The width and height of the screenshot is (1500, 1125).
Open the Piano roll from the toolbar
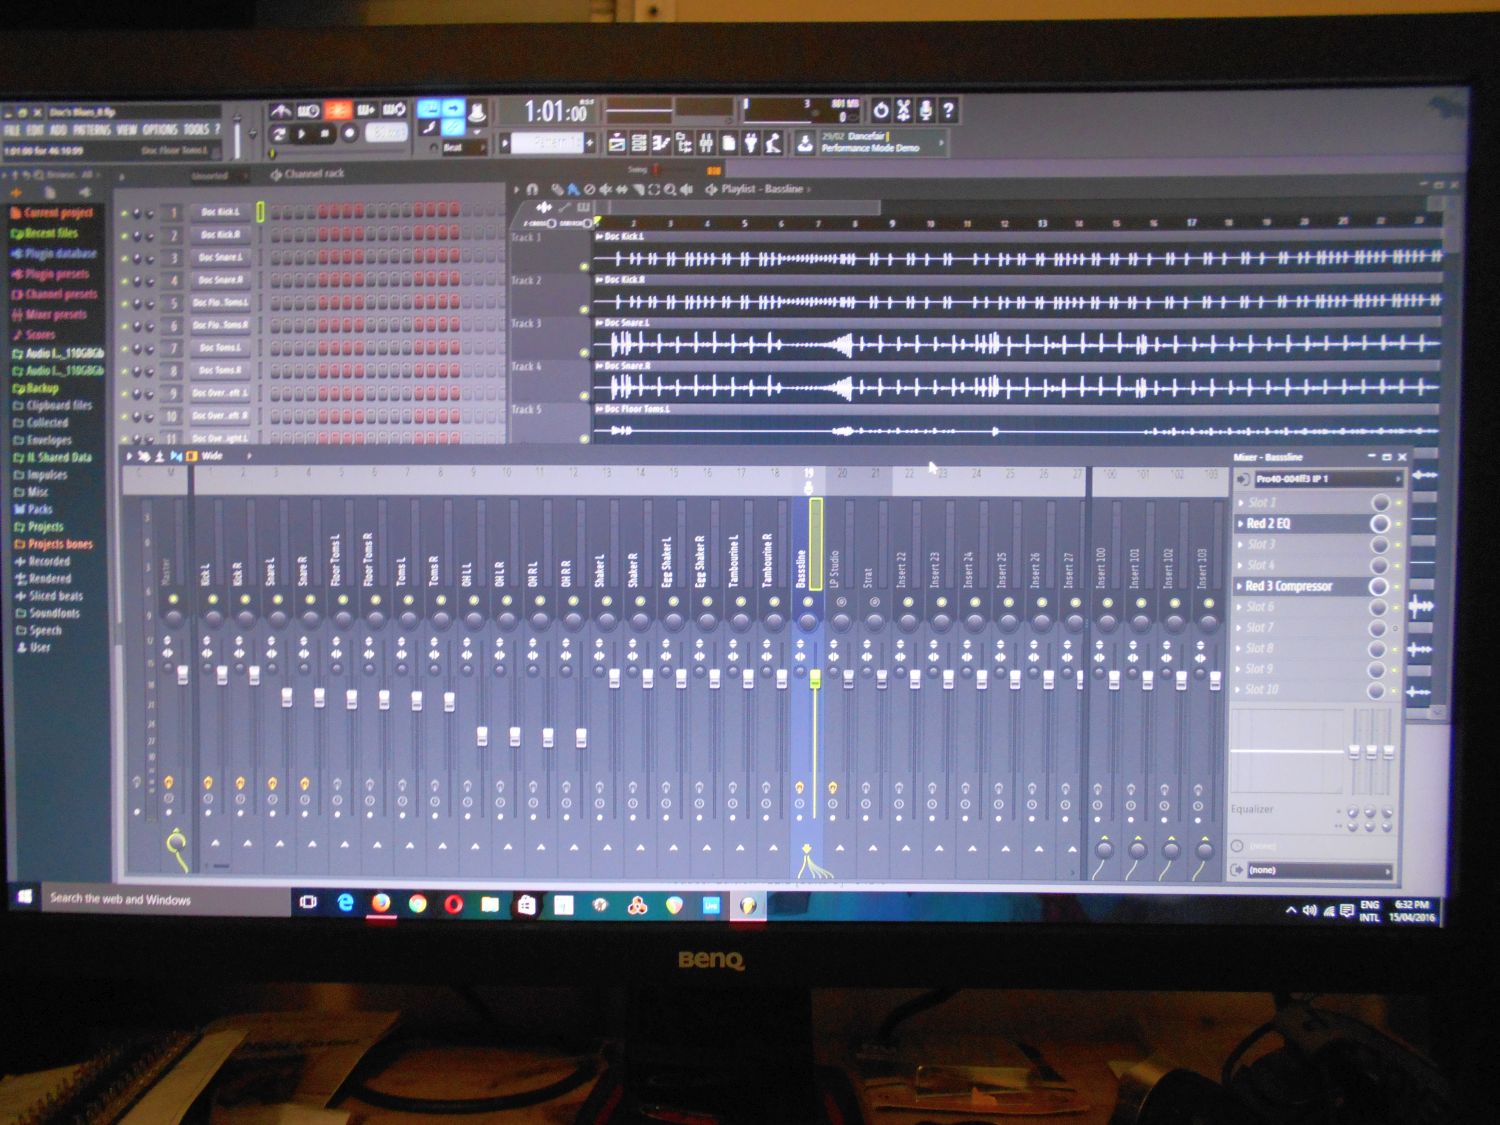(660, 143)
